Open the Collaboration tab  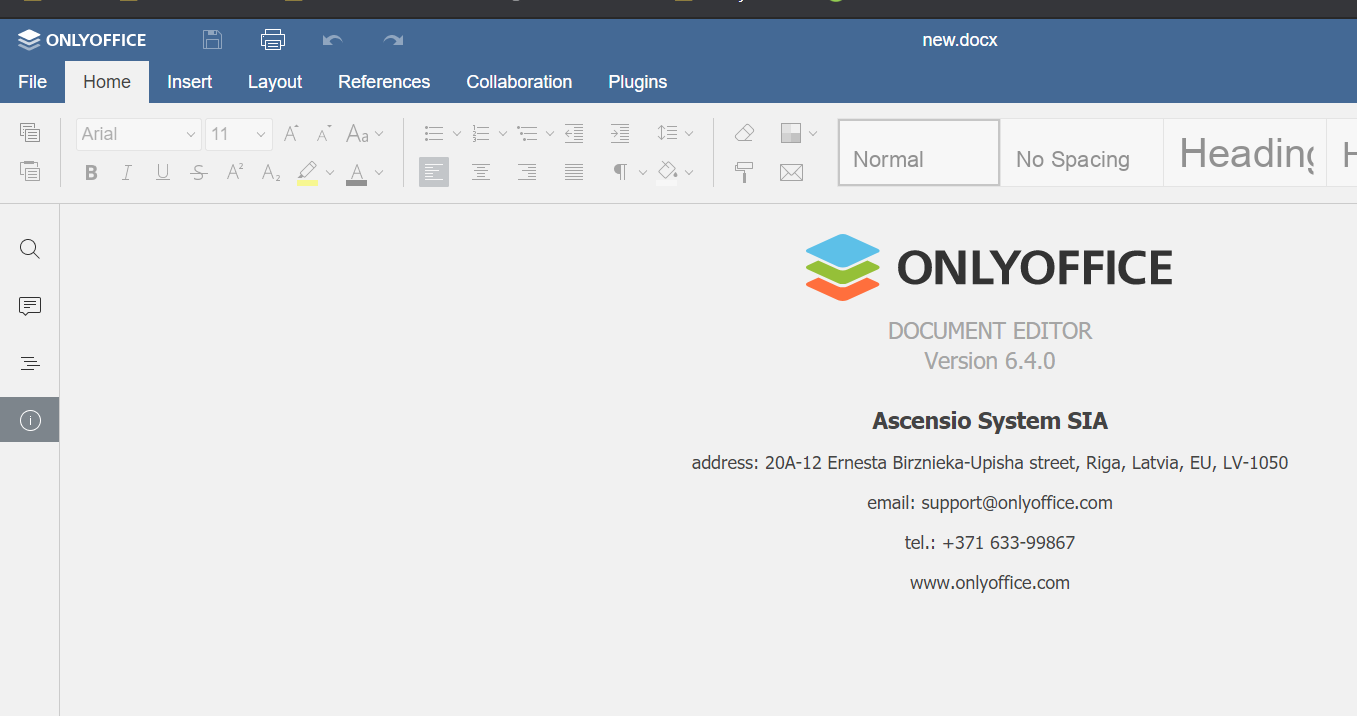(519, 81)
